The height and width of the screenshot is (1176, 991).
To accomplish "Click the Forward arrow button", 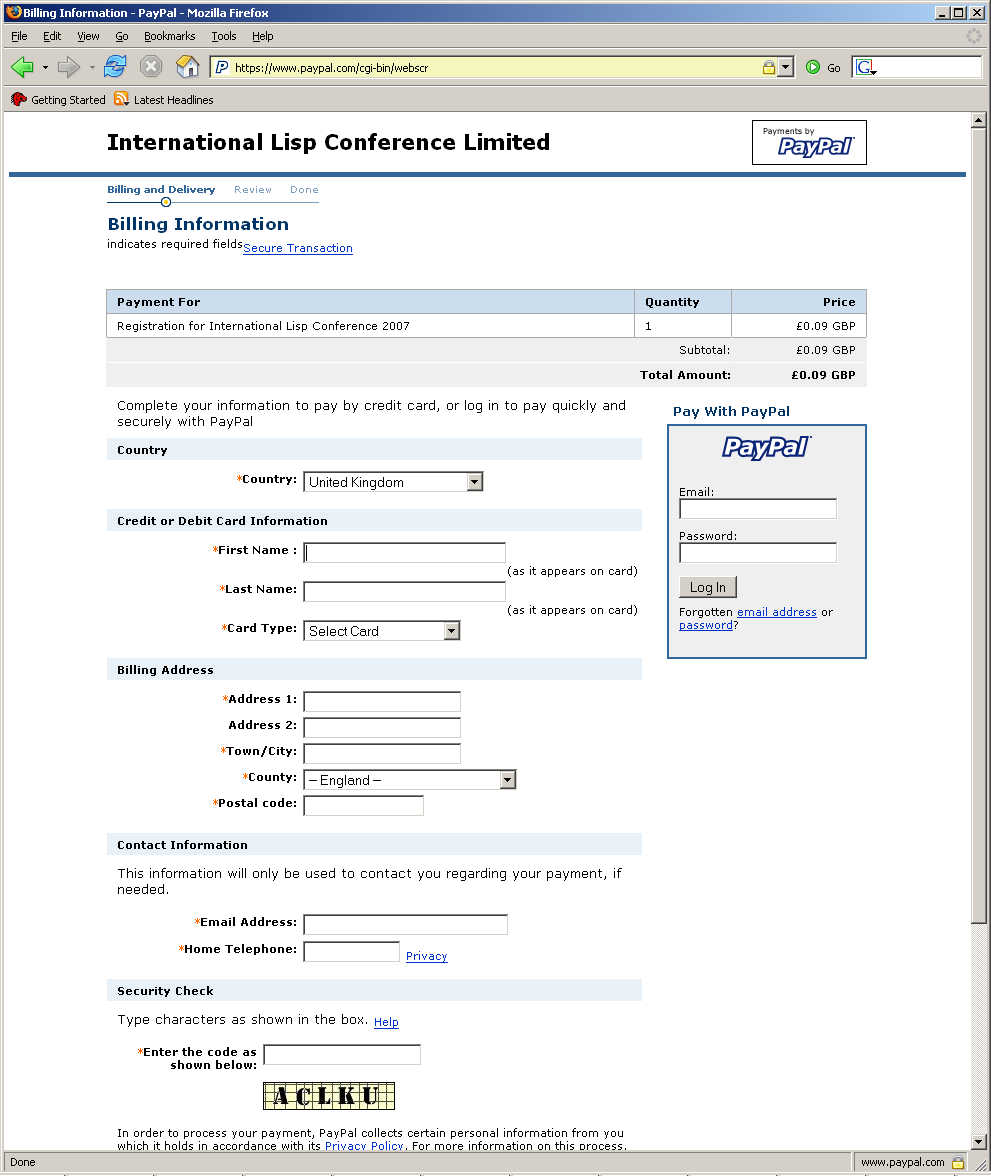I will (x=68, y=68).
